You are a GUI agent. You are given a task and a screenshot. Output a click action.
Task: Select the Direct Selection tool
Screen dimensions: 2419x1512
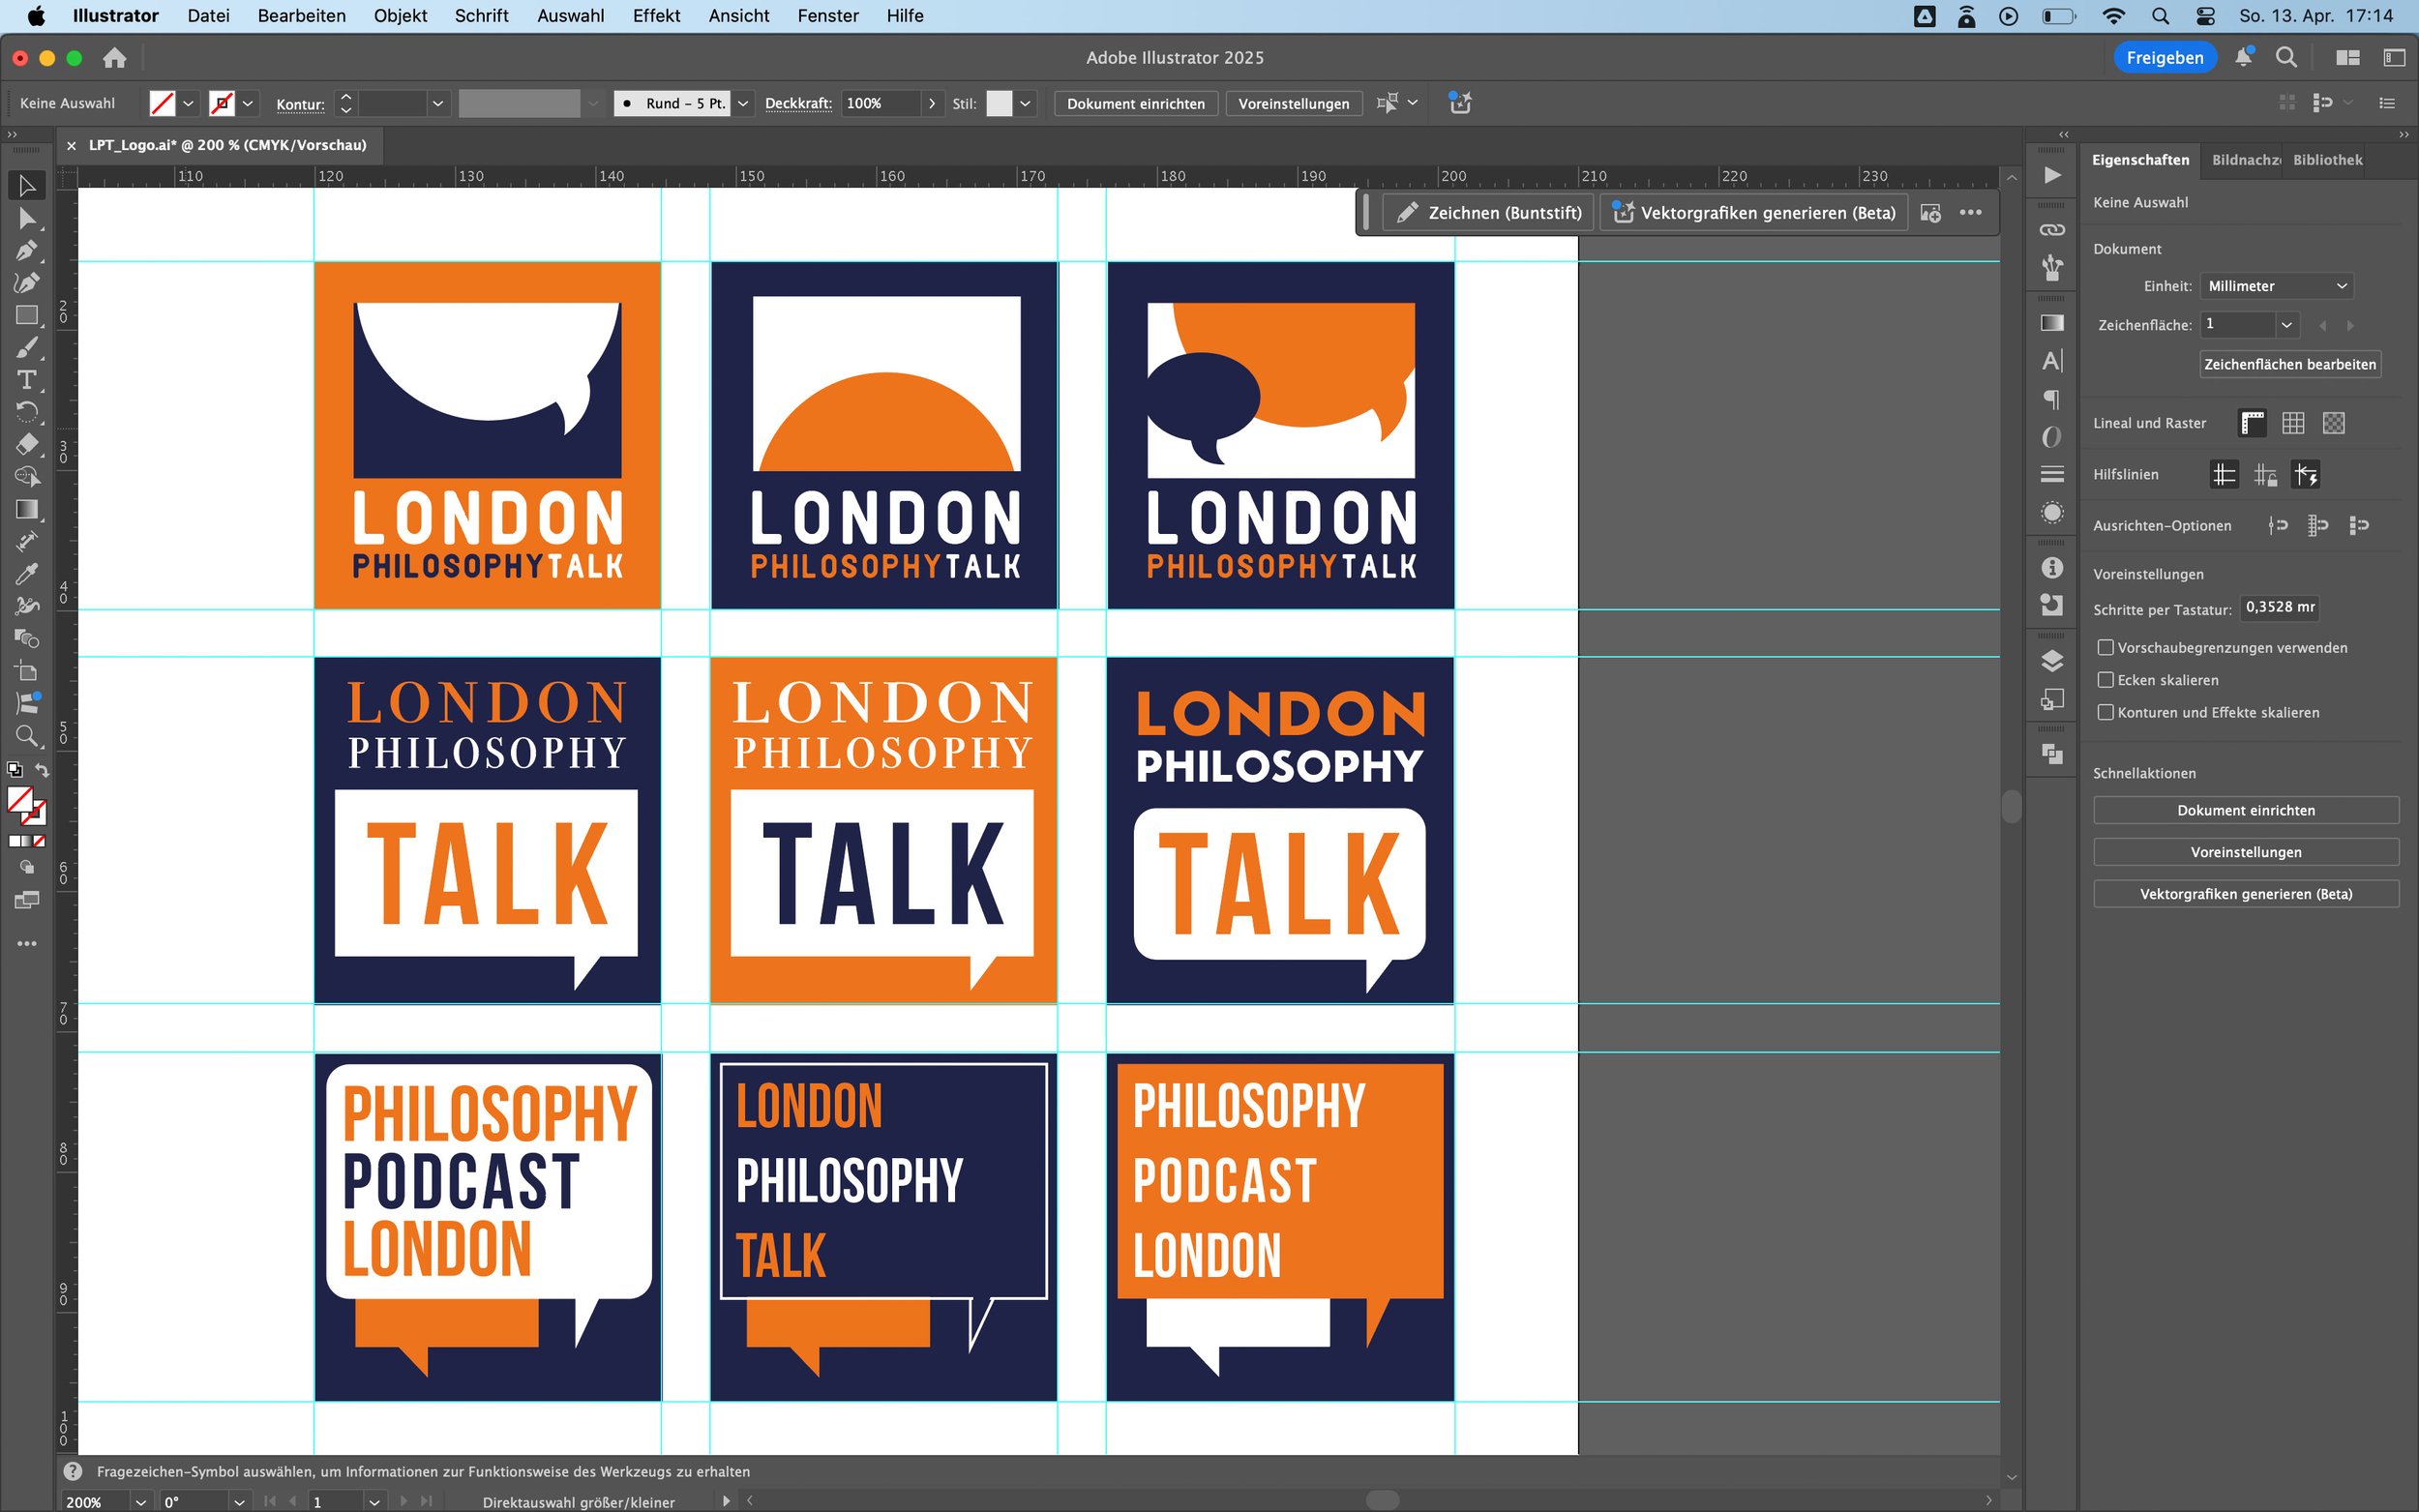coord(27,218)
